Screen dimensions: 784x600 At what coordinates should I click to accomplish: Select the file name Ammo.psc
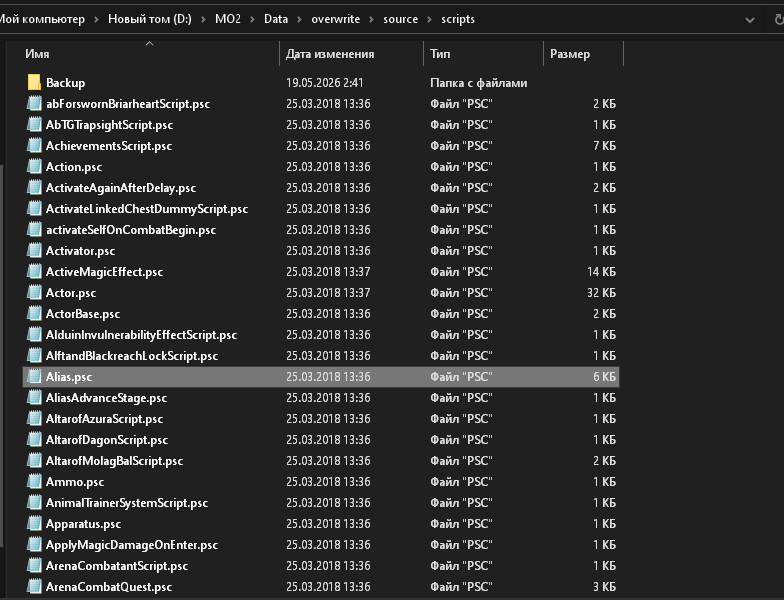click(75, 482)
